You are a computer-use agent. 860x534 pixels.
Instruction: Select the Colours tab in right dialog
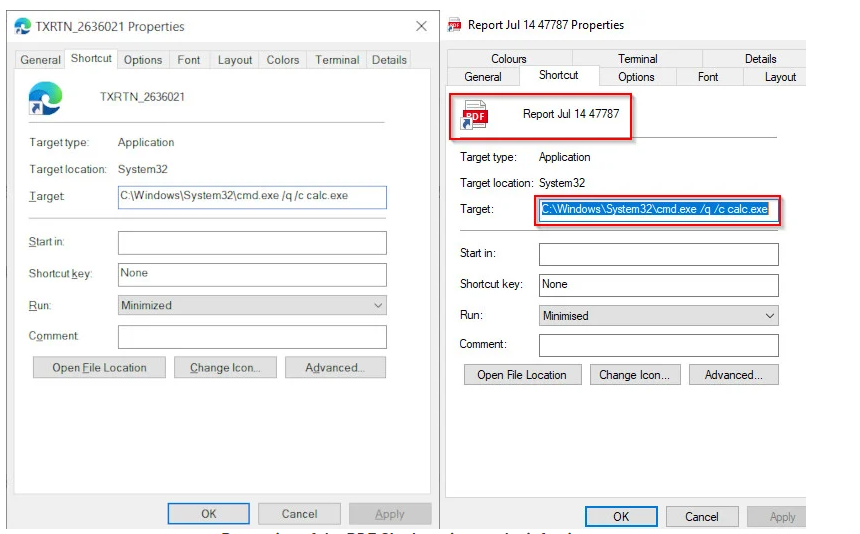[x=508, y=59]
